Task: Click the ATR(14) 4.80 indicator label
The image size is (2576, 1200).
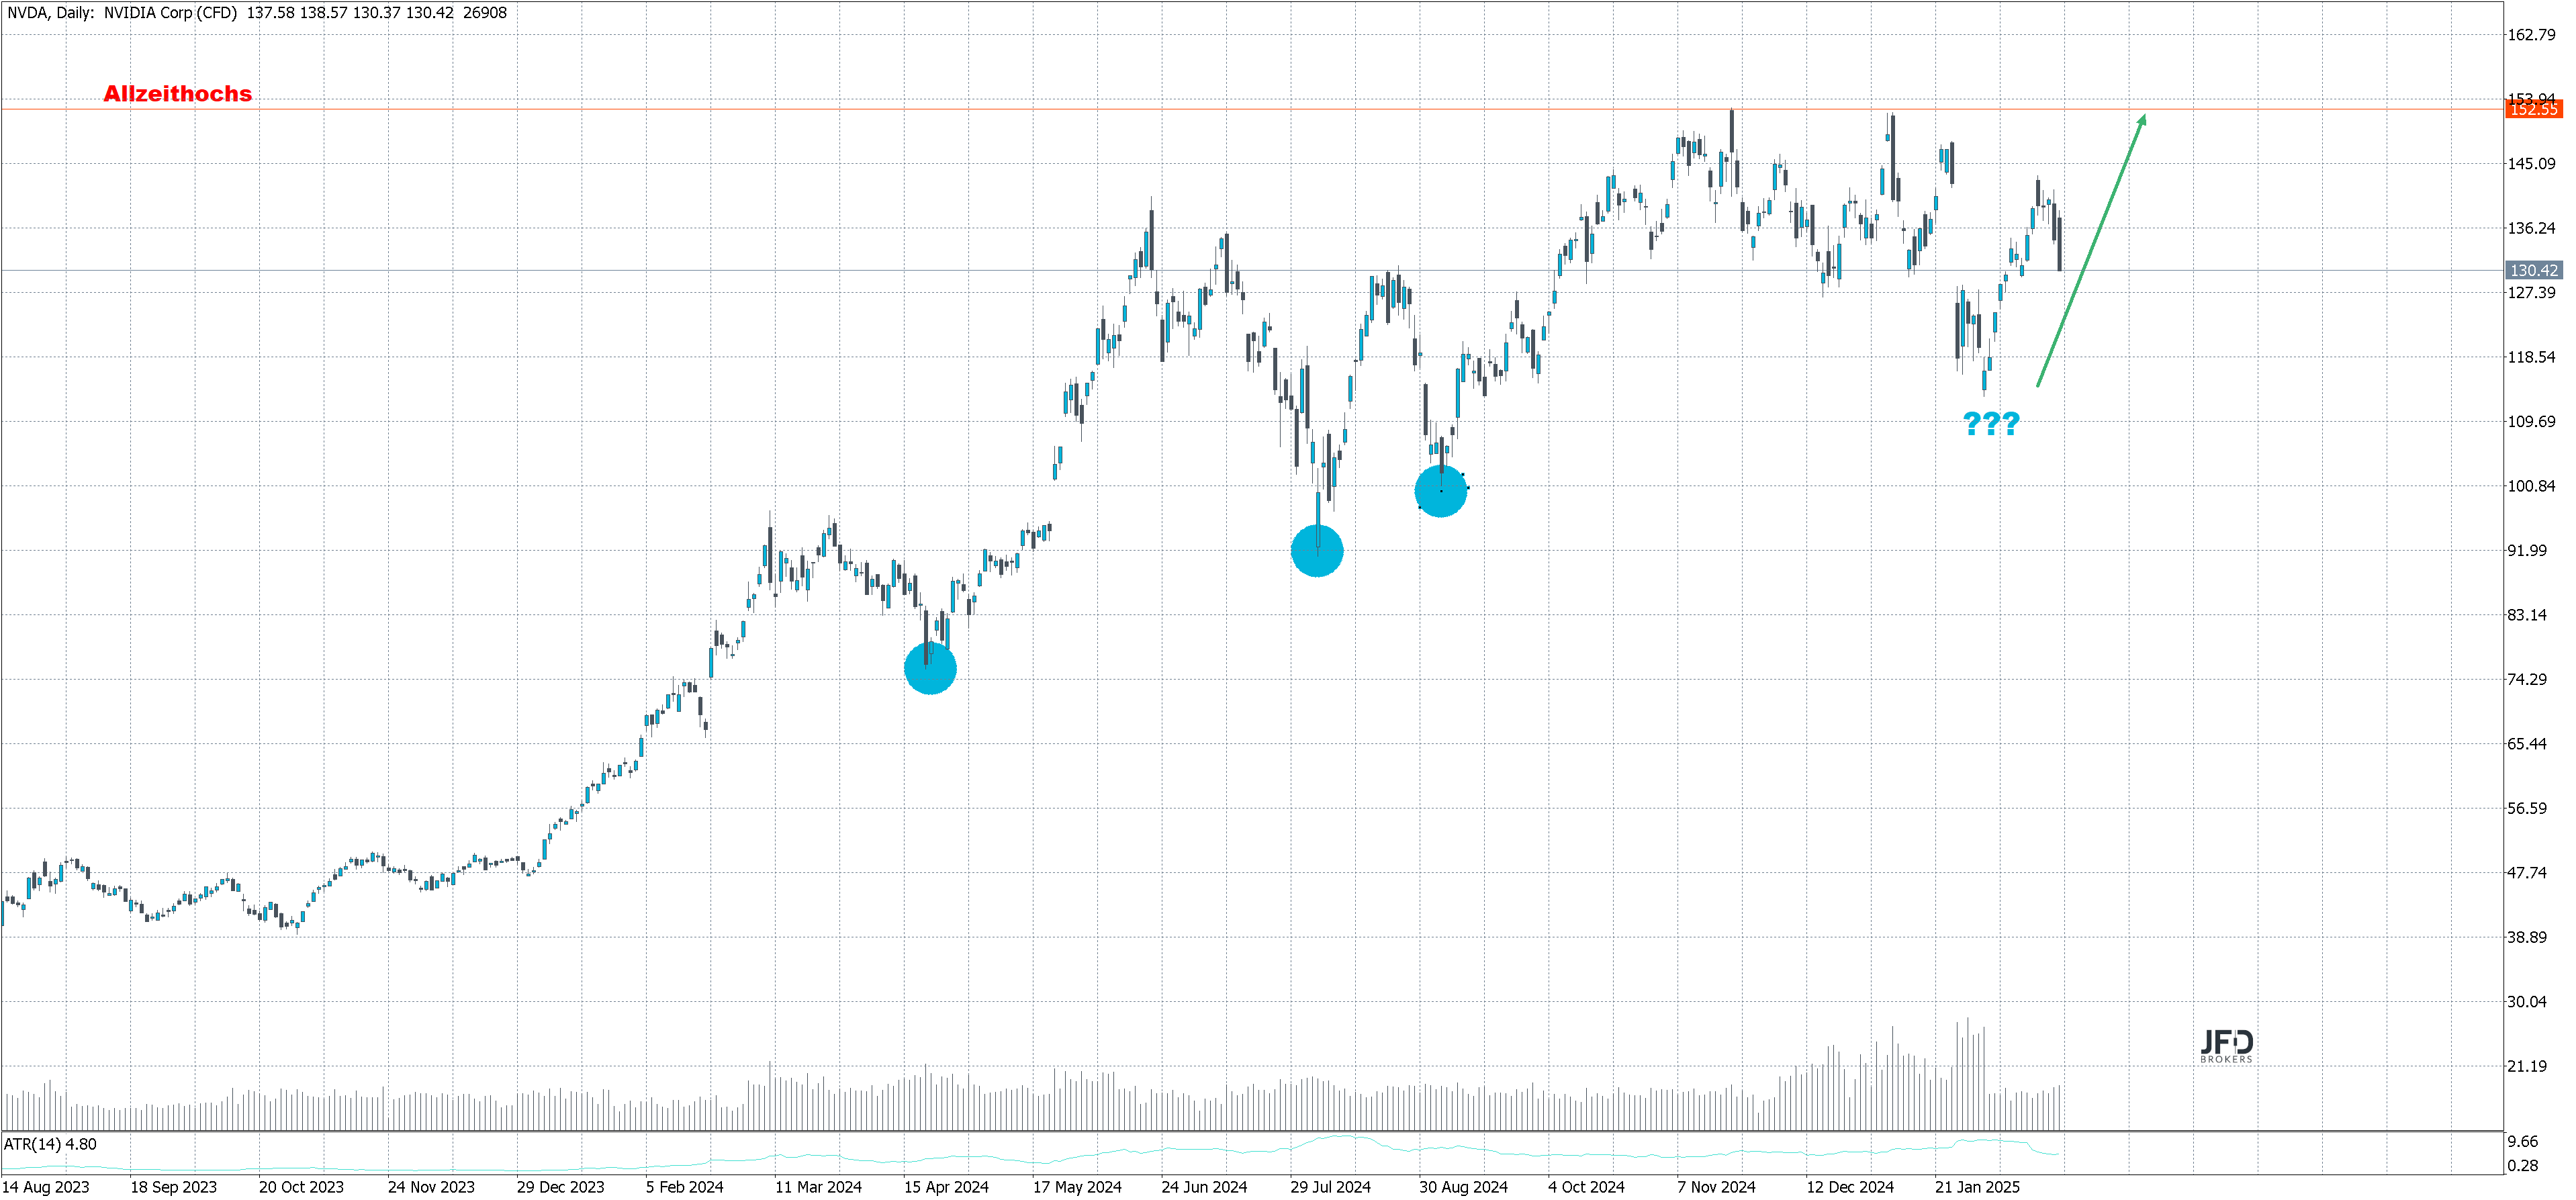Action: click(50, 1144)
